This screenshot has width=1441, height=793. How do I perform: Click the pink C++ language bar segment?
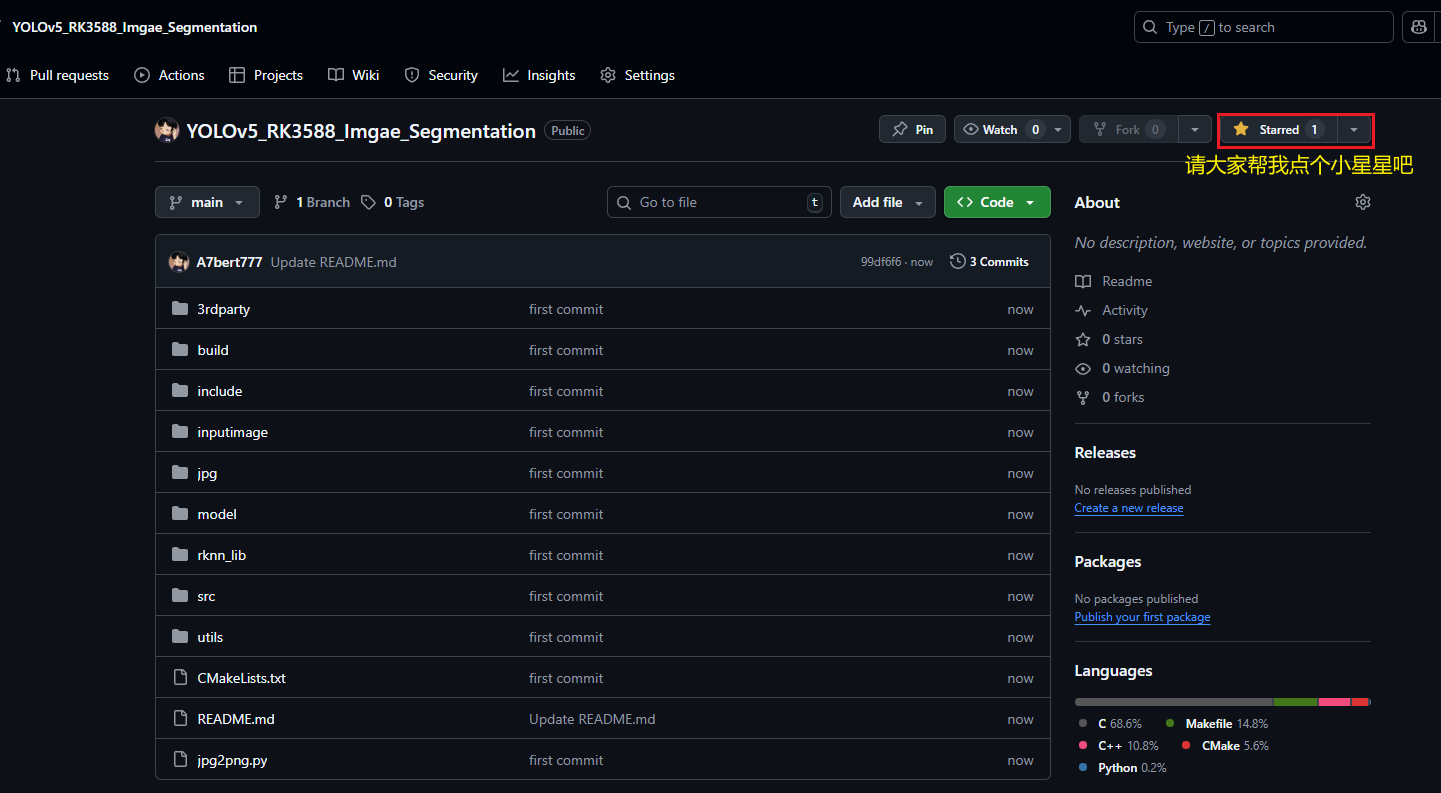click(1334, 702)
